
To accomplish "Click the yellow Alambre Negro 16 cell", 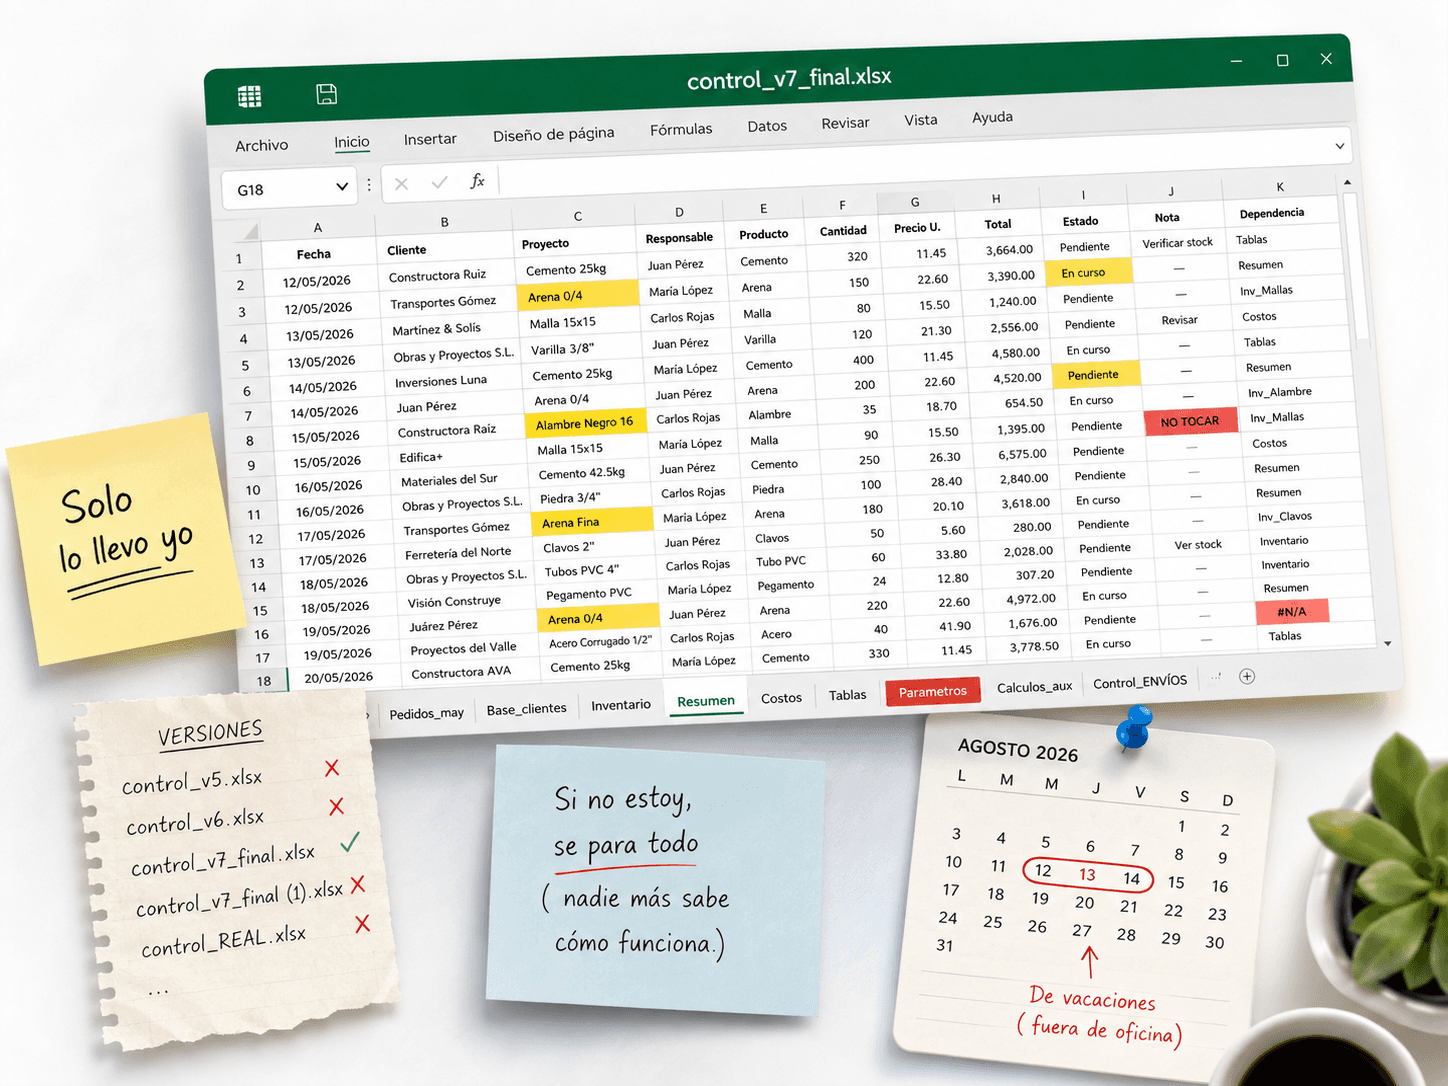I will (585, 424).
